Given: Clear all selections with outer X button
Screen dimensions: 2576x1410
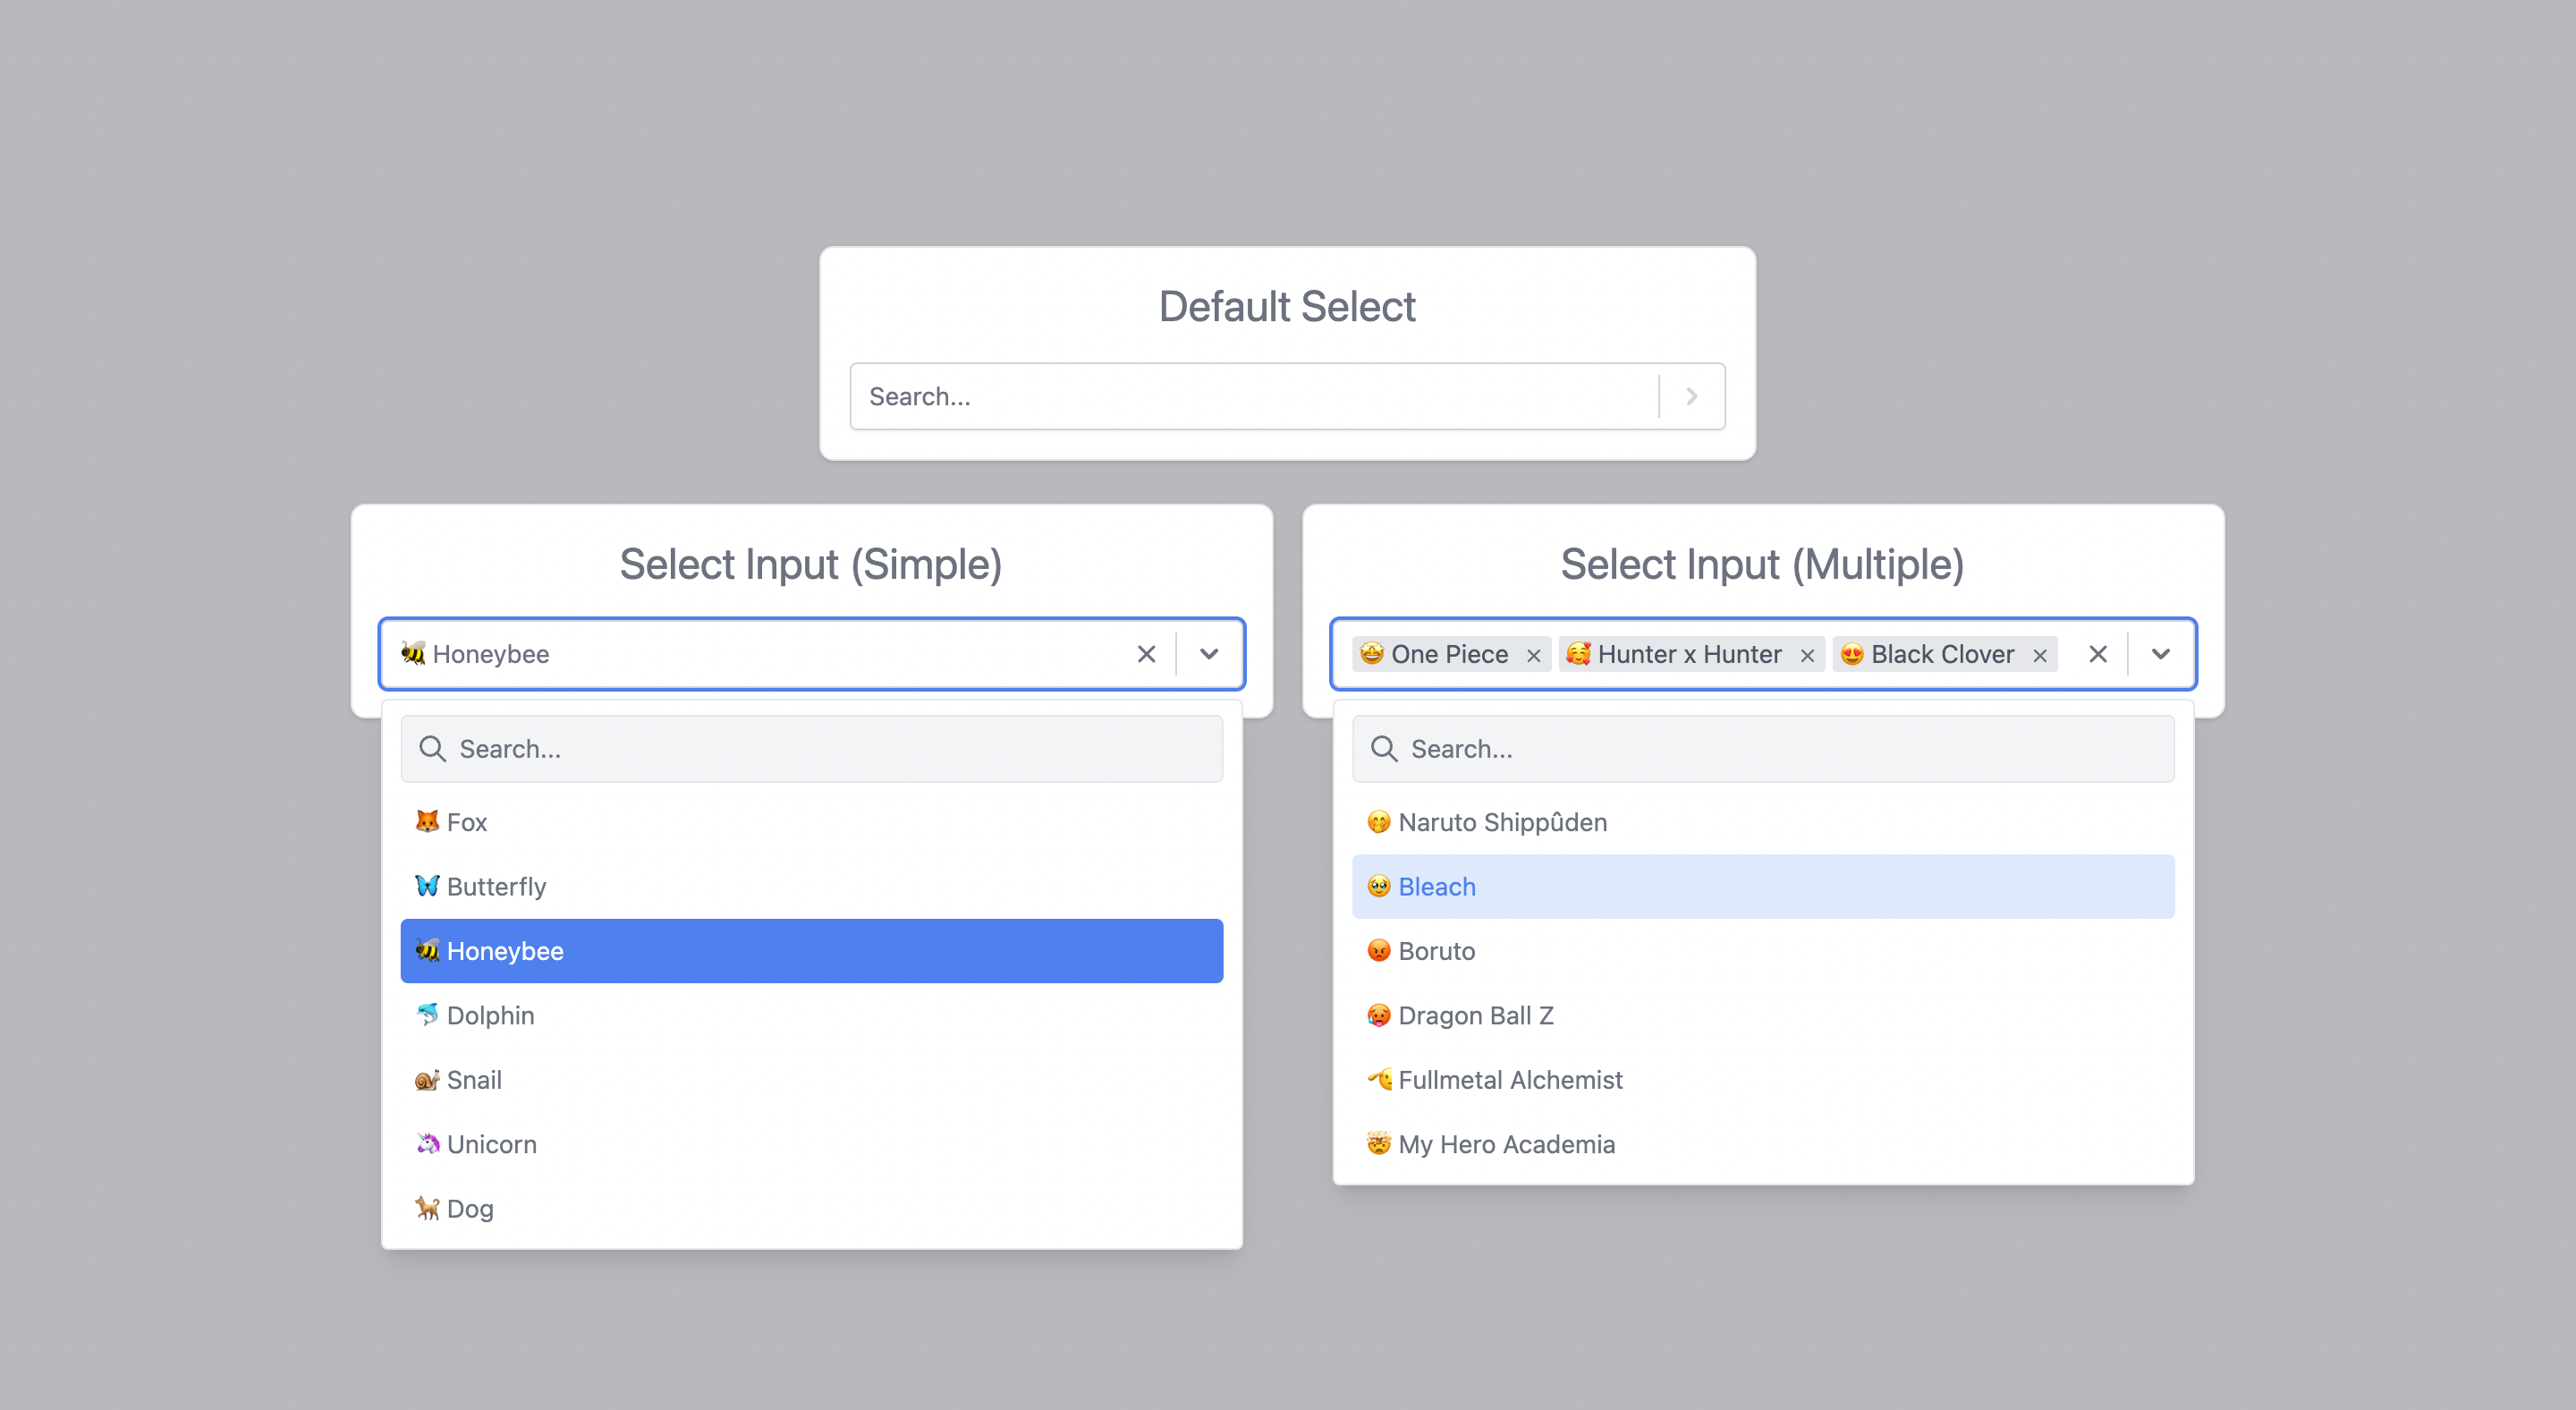Looking at the screenshot, I should (x=2097, y=655).
